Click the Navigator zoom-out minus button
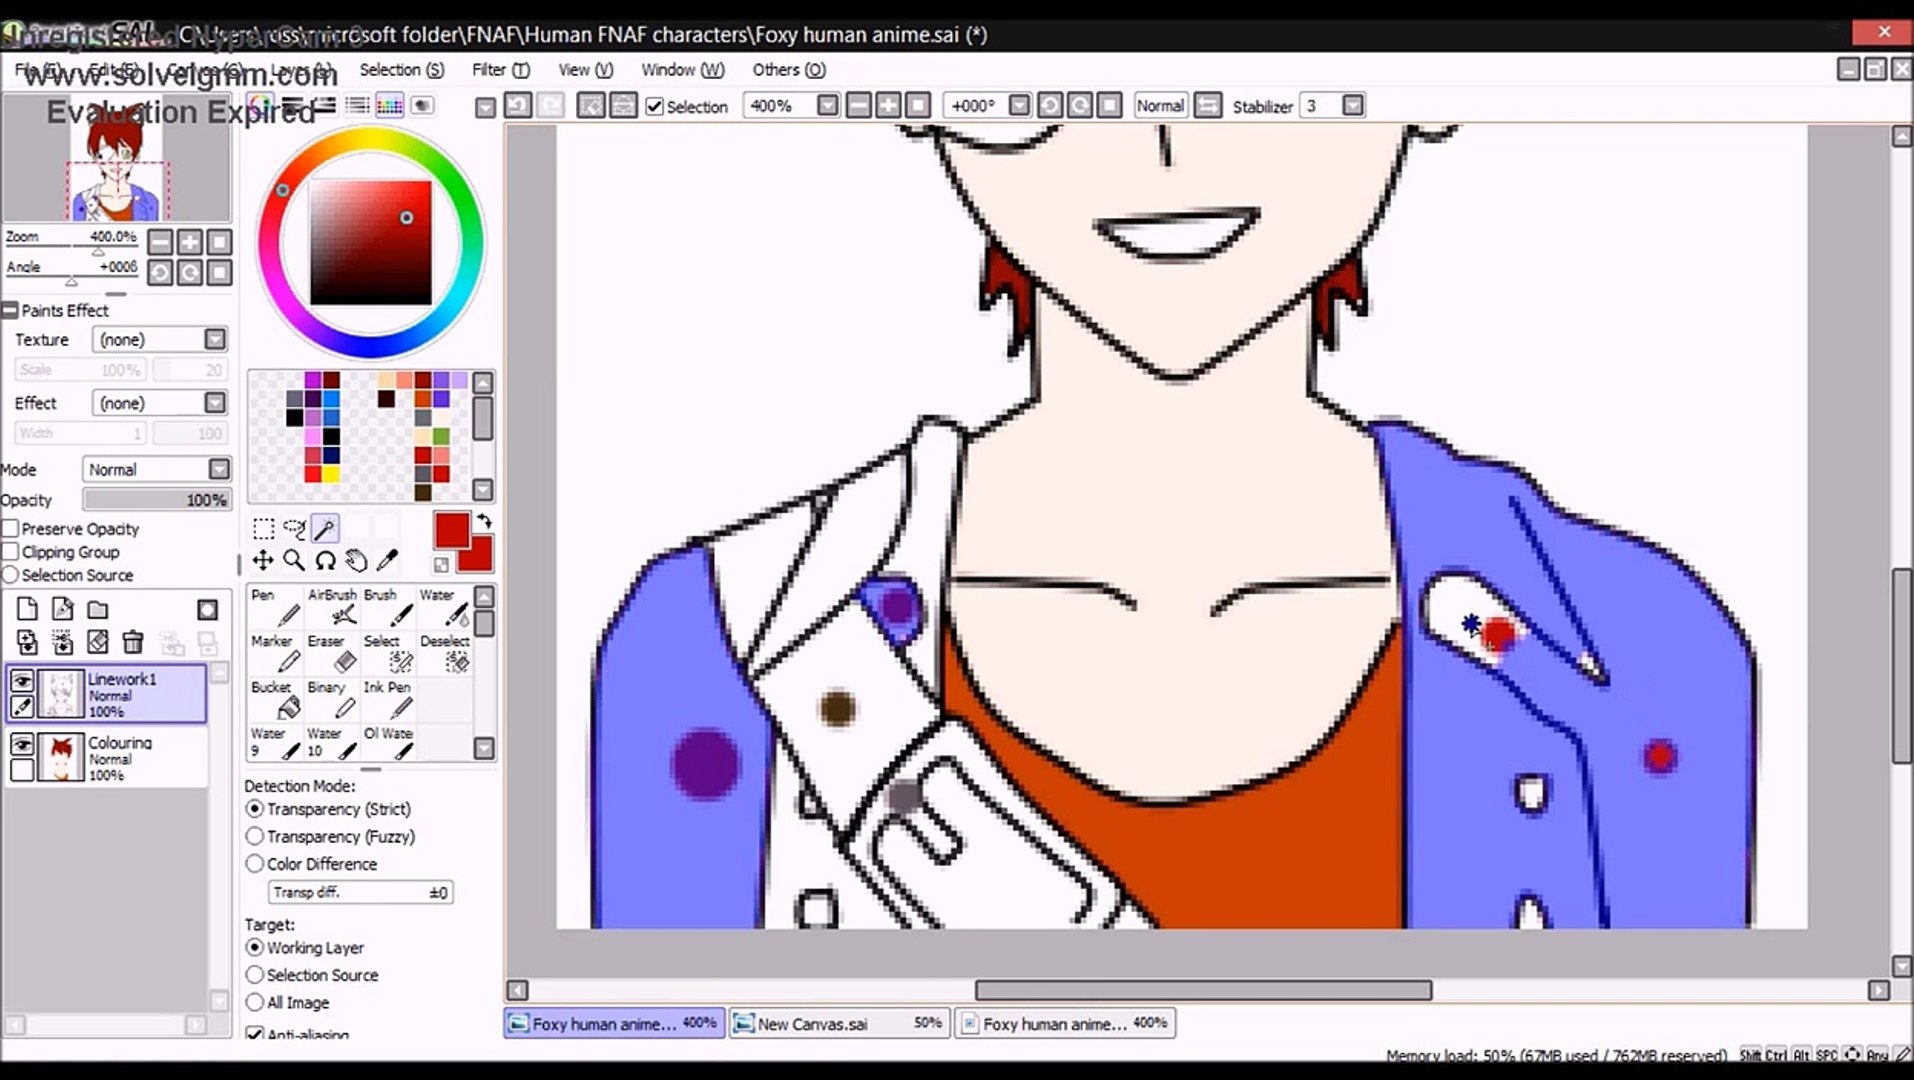This screenshot has height=1080, width=1914. 160,242
